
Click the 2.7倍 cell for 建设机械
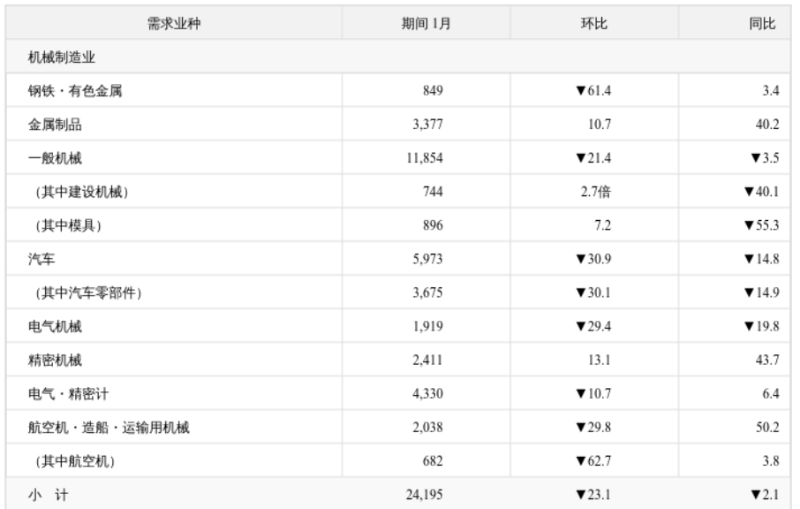tap(595, 192)
